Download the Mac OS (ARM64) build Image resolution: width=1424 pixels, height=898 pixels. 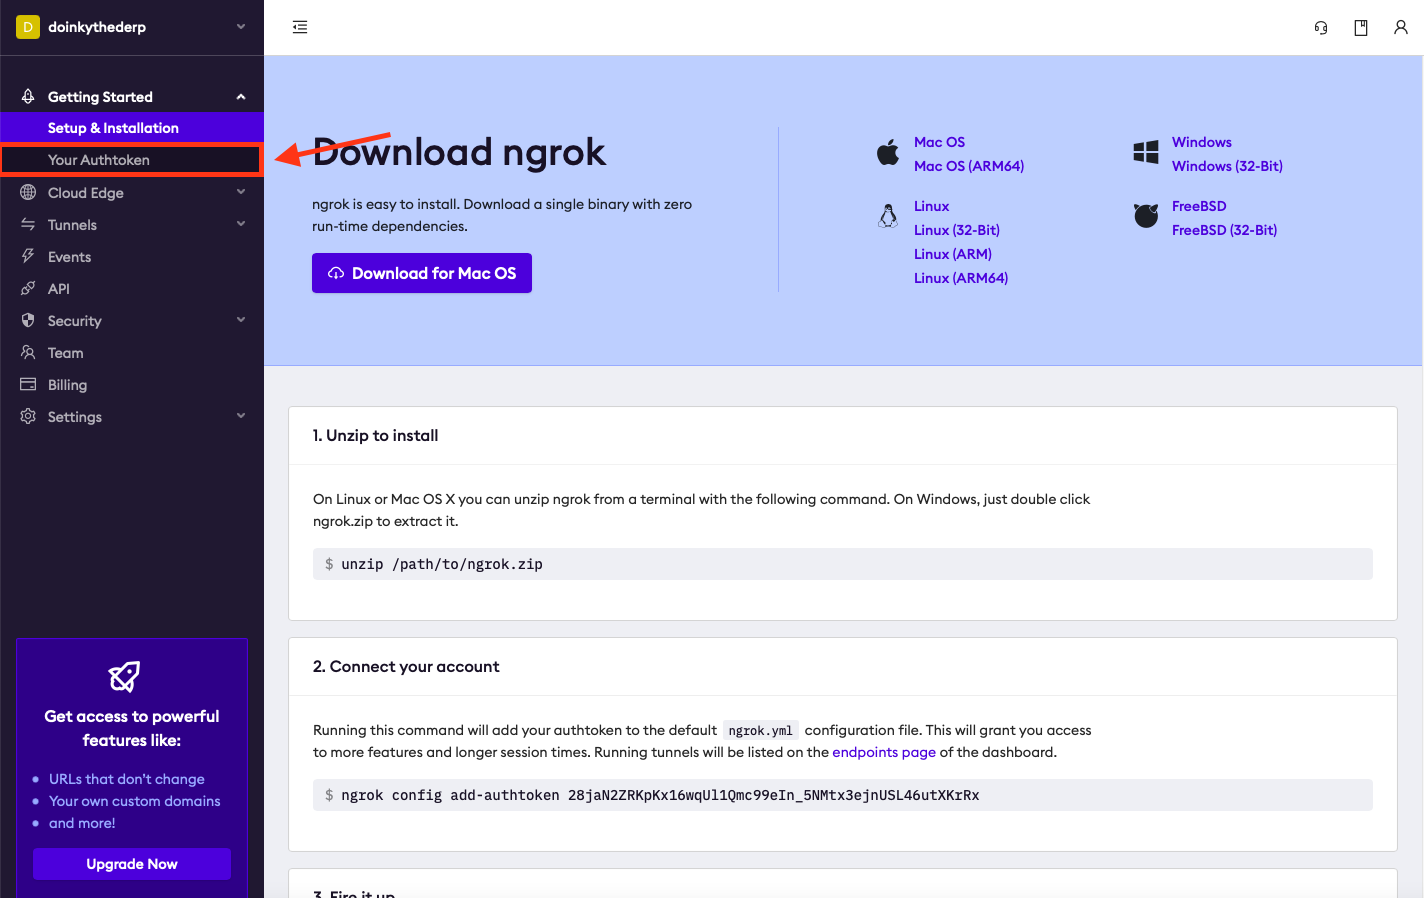click(x=969, y=166)
